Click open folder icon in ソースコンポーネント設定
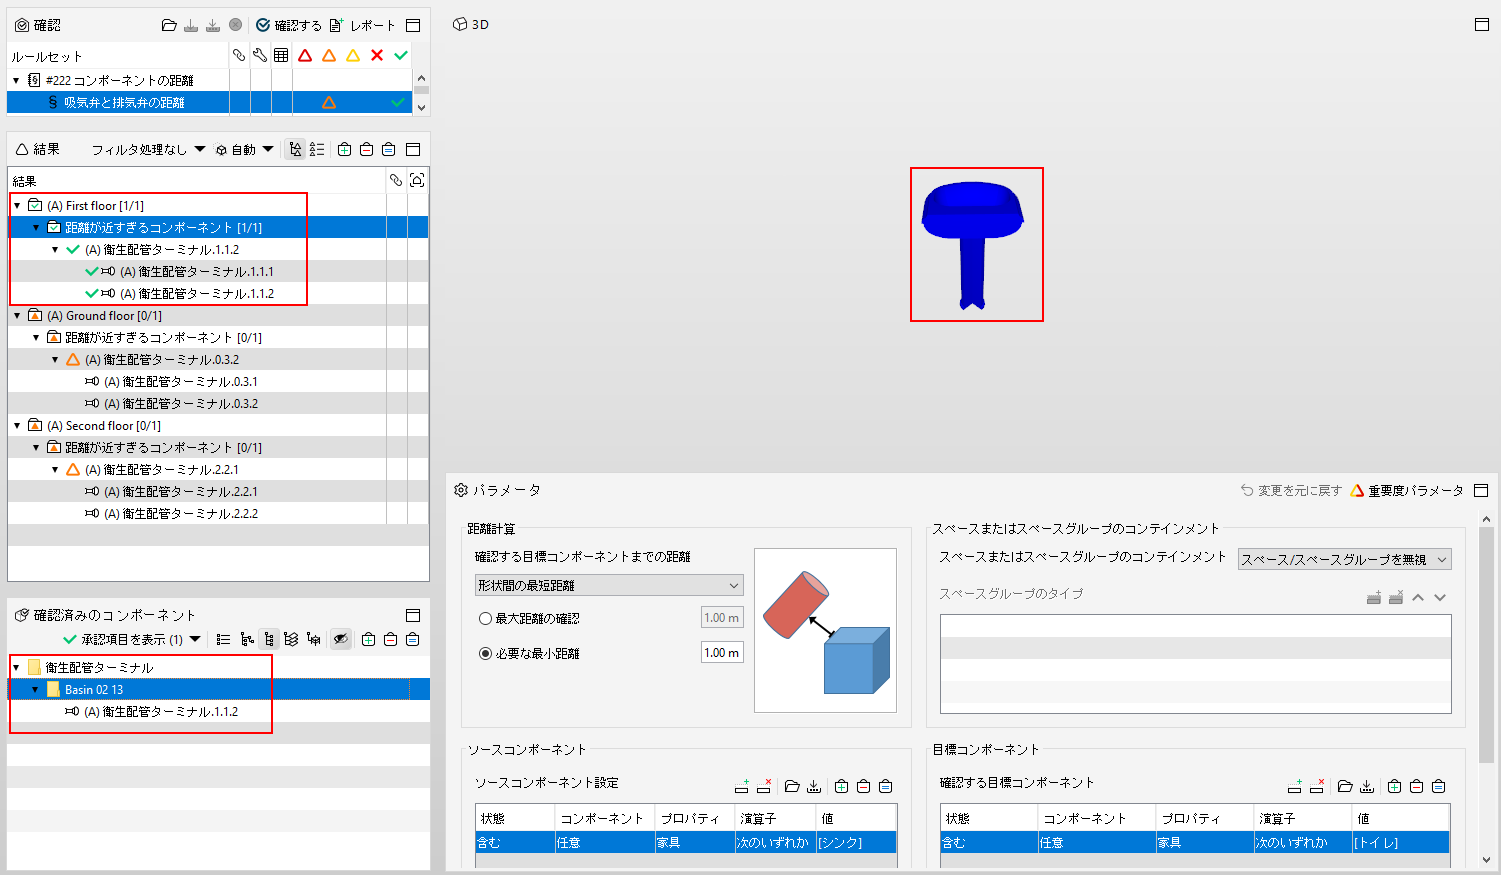This screenshot has height=875, width=1501. click(x=792, y=786)
